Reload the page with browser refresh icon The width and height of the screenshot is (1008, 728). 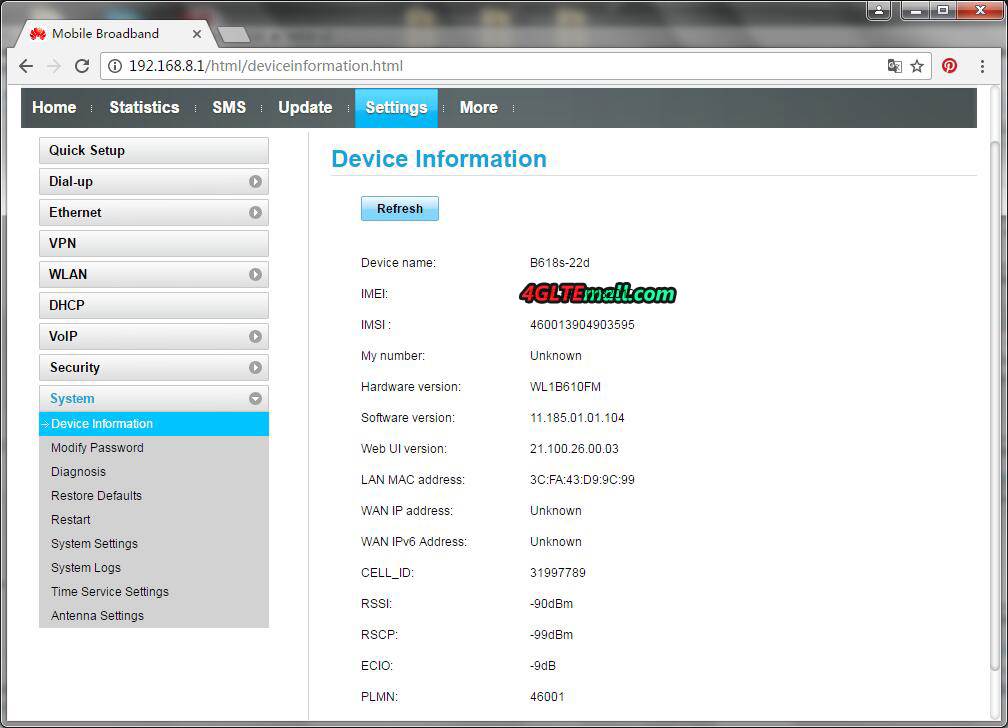[82, 66]
